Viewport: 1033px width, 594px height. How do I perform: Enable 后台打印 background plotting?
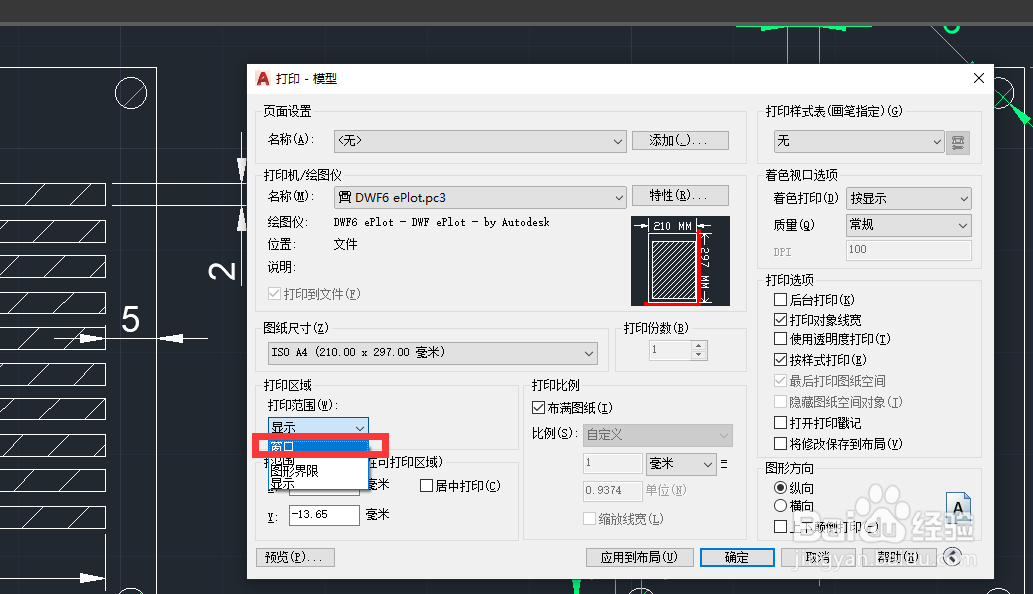pyautogui.click(x=779, y=299)
